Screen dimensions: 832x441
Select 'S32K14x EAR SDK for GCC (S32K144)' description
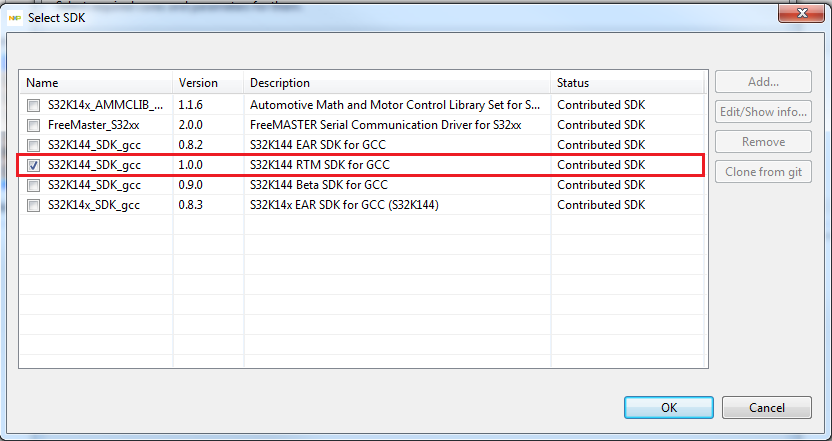pos(344,205)
